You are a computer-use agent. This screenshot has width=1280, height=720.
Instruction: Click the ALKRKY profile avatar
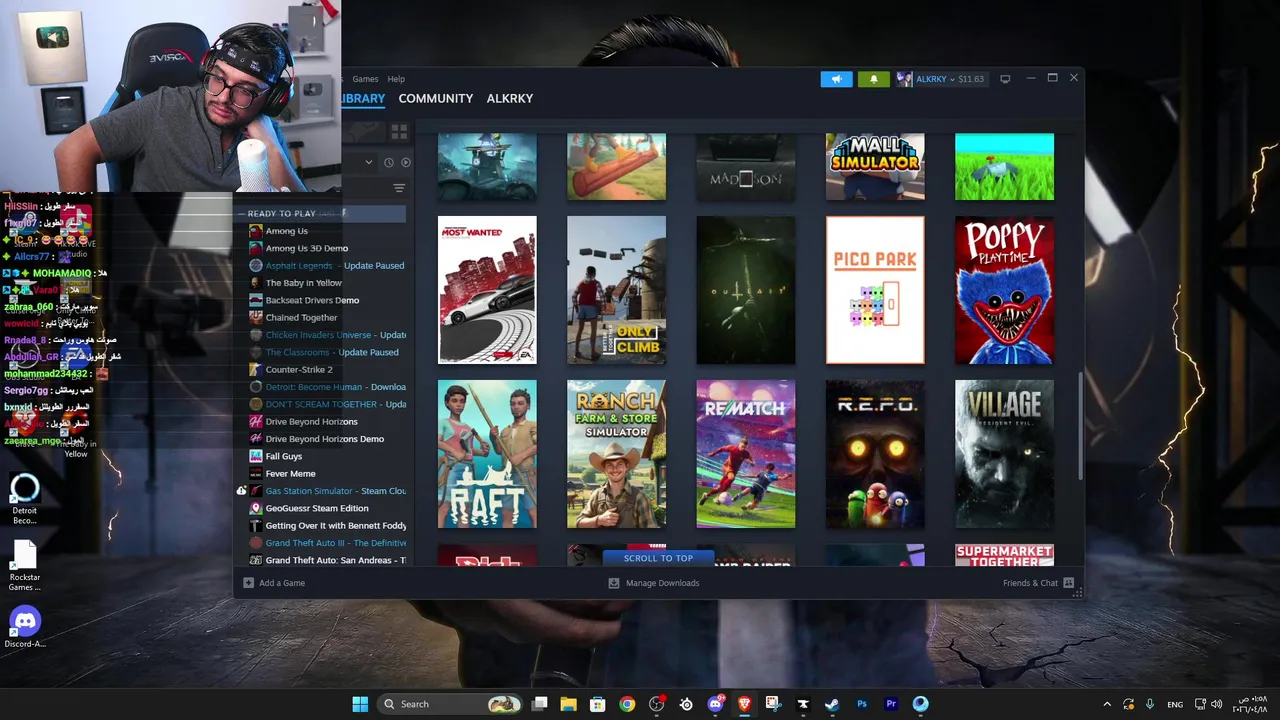click(x=904, y=79)
